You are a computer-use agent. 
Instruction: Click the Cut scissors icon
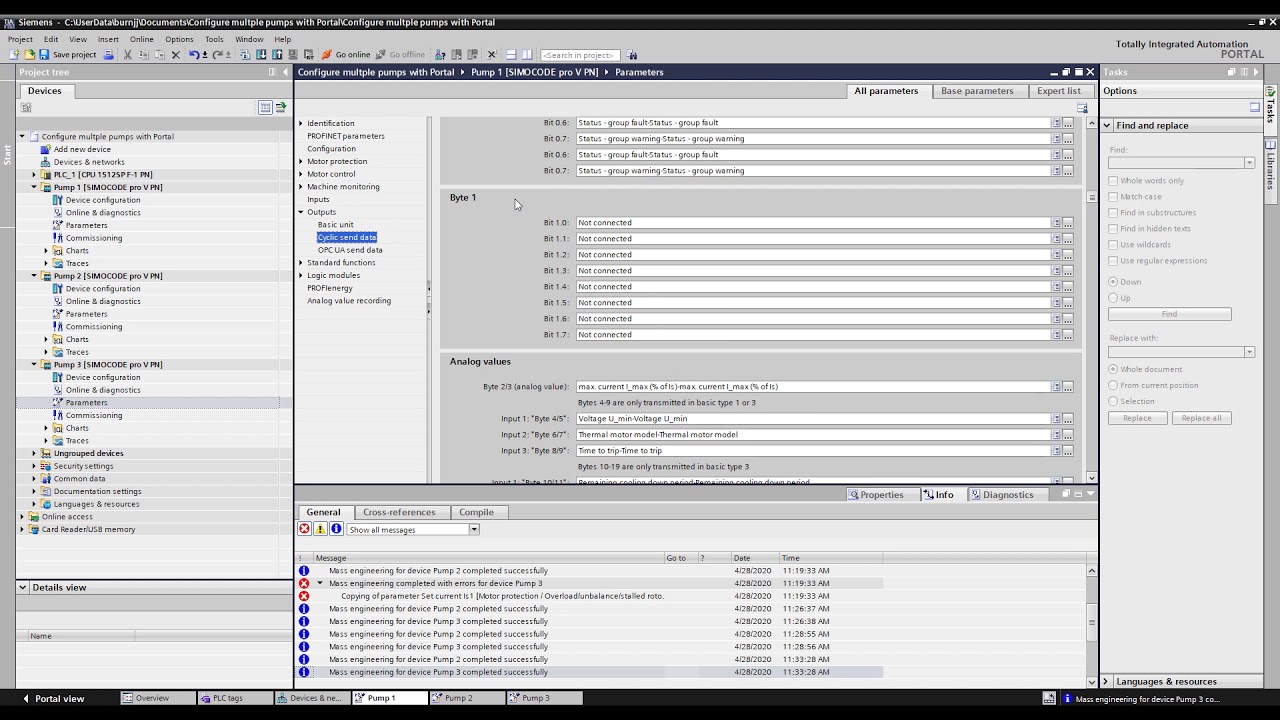click(x=127, y=55)
